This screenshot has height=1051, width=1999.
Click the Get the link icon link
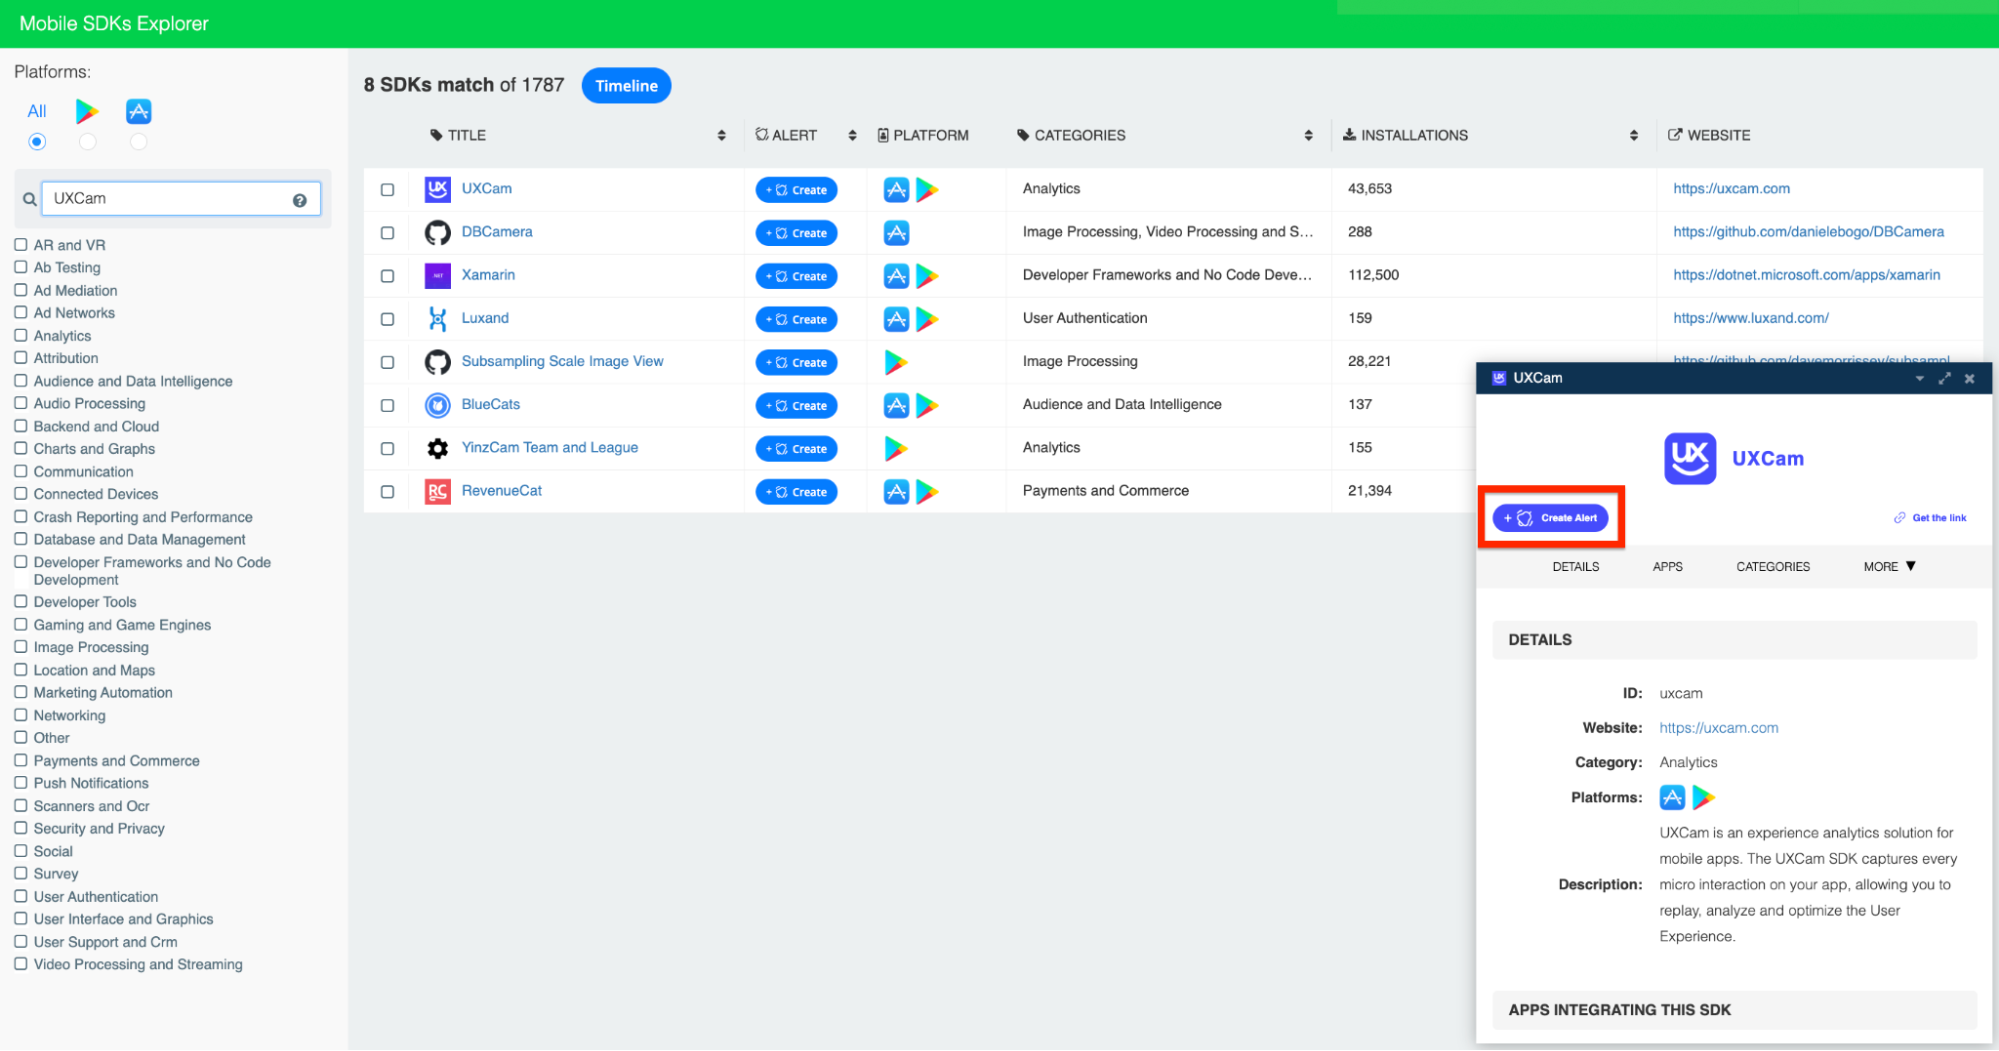tap(1929, 517)
